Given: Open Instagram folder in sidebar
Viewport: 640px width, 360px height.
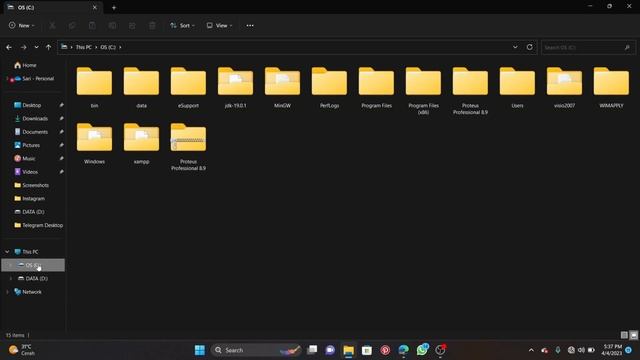Looking at the screenshot, I should pyautogui.click(x=29, y=198).
